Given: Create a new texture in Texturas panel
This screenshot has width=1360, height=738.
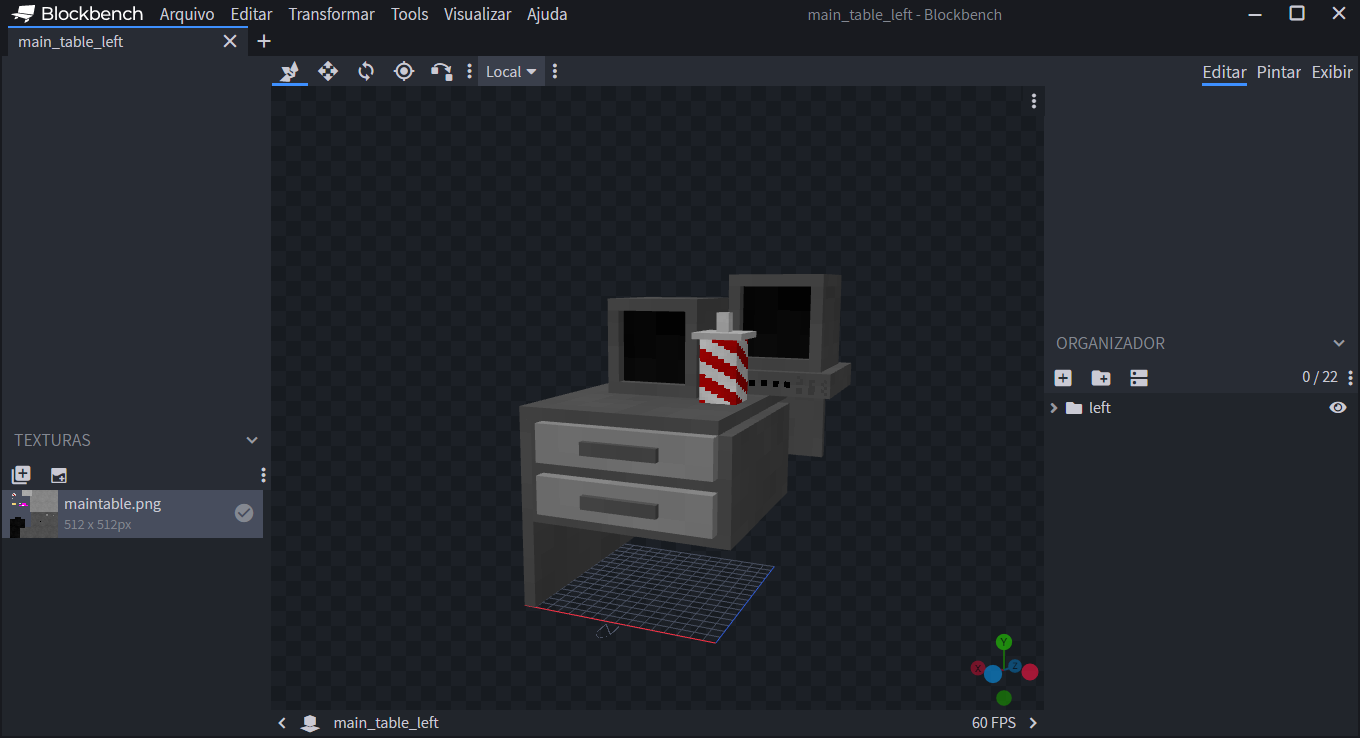Looking at the screenshot, I should [x=21, y=474].
